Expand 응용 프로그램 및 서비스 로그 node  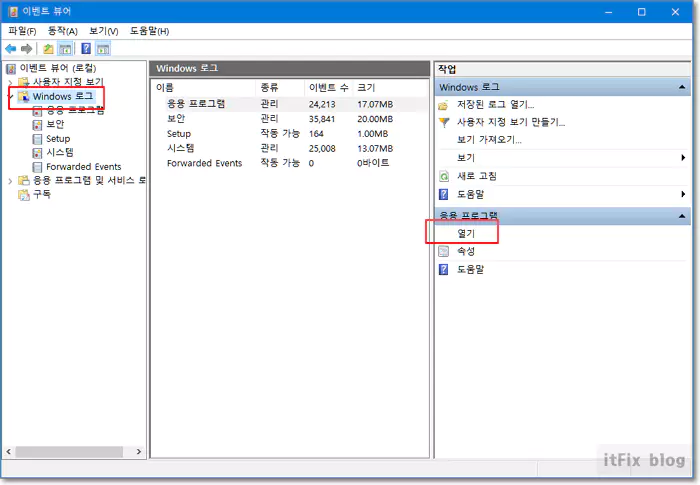[10, 181]
